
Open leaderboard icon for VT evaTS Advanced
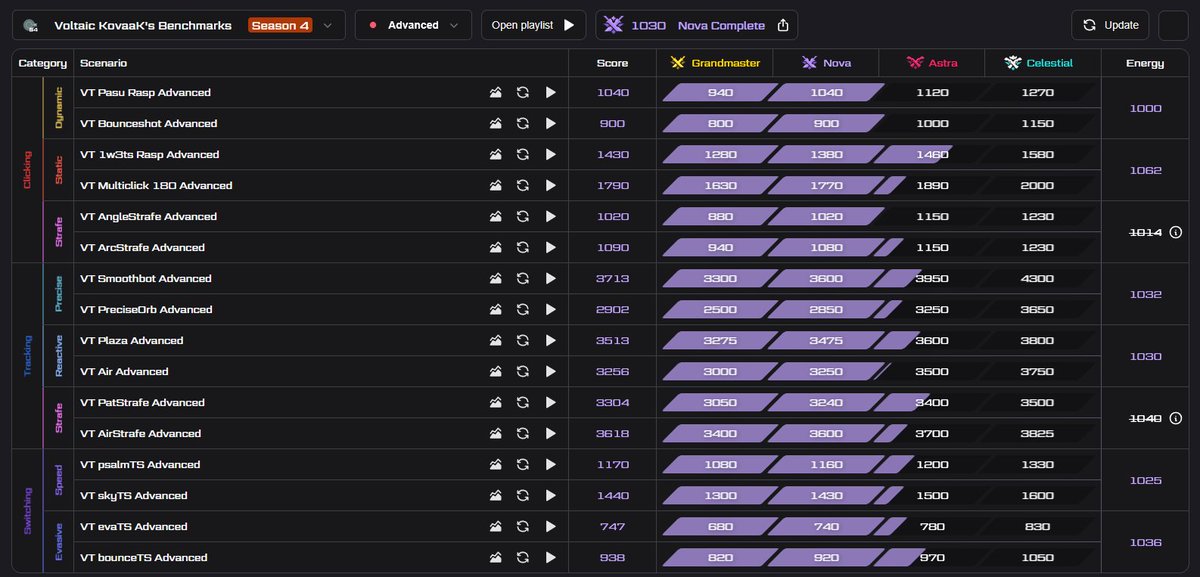[x=495, y=527]
